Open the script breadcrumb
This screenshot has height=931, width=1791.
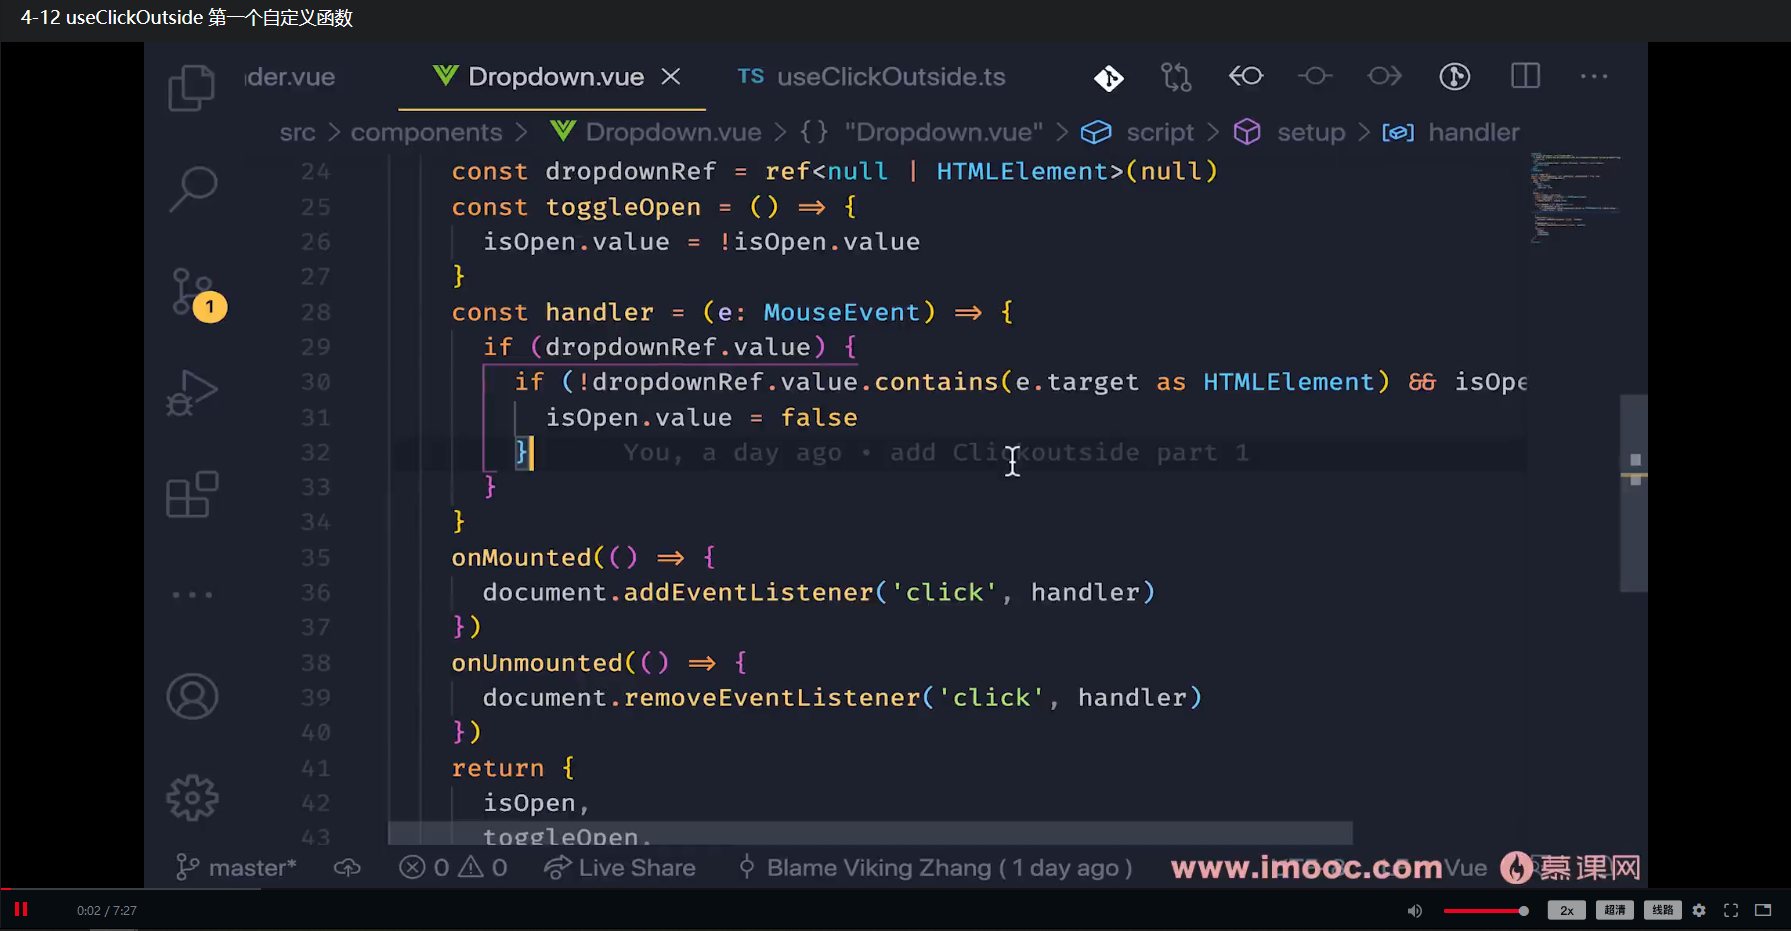point(1138,132)
